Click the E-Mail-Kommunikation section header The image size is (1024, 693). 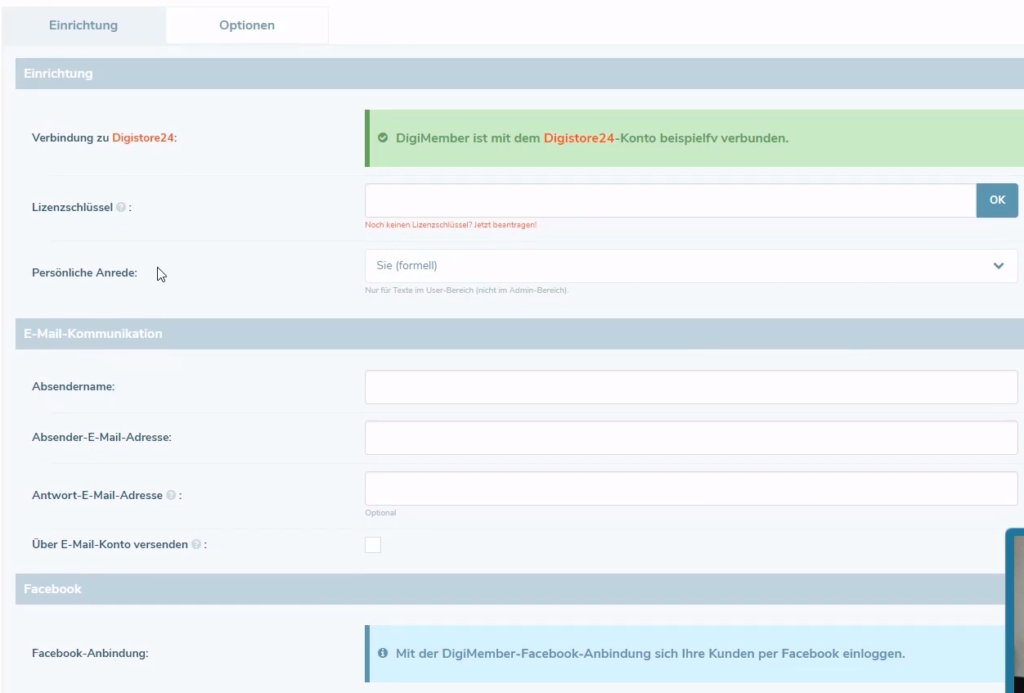(x=520, y=334)
